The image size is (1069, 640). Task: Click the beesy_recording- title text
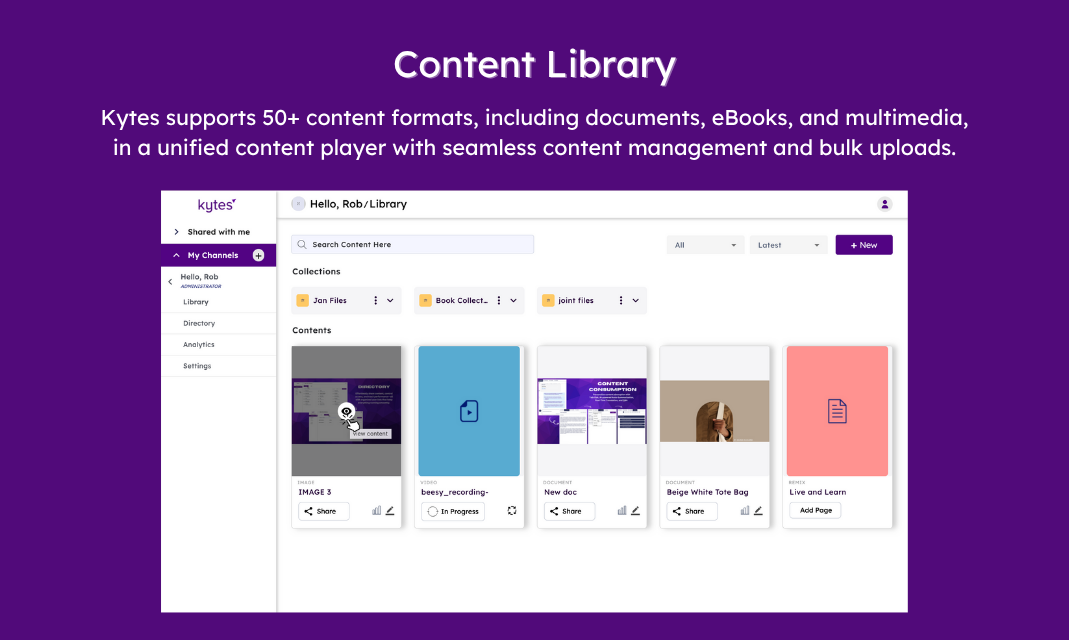tap(455, 492)
